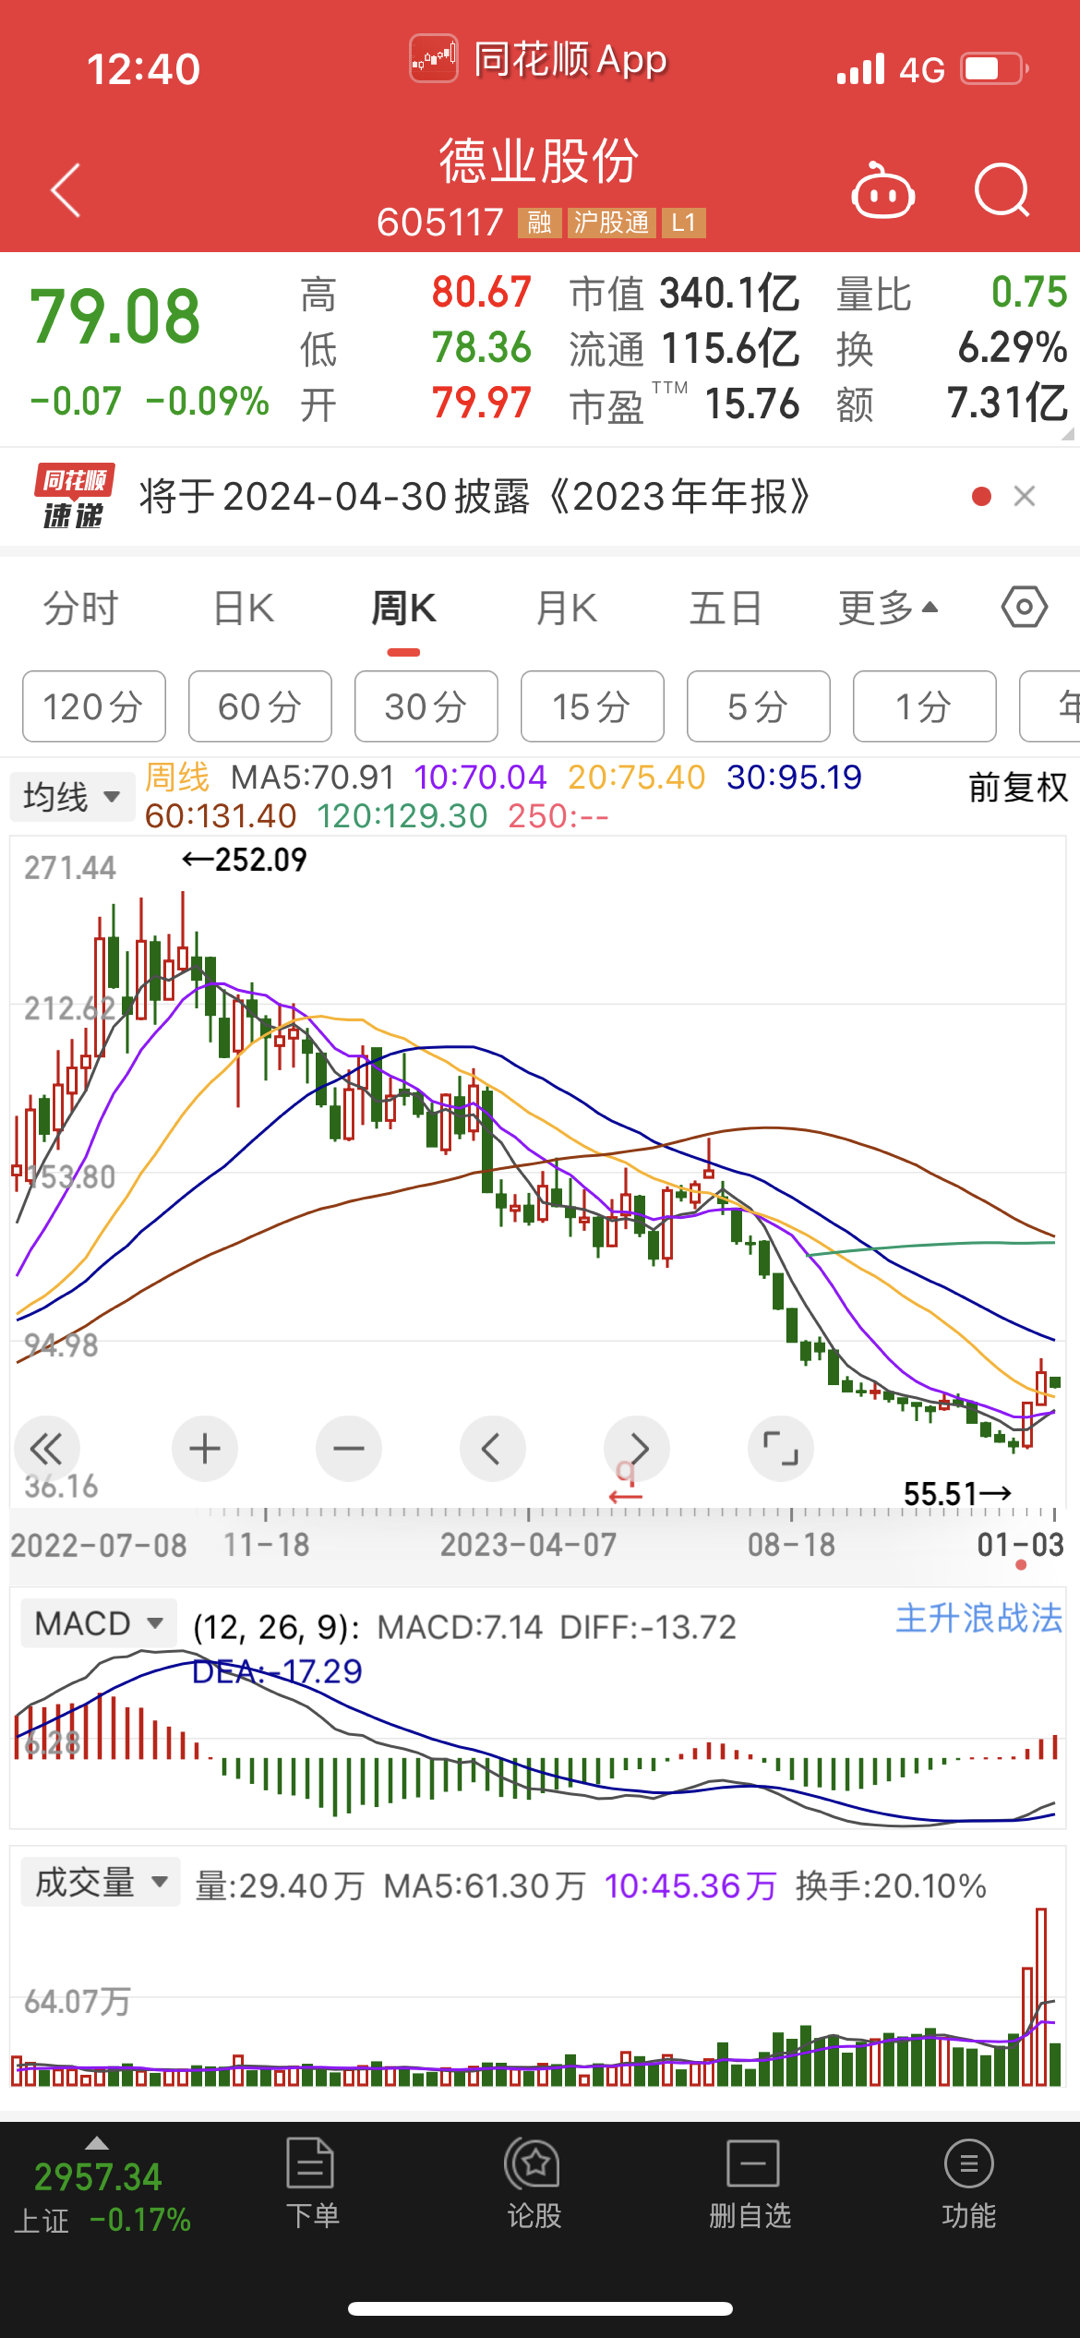This screenshot has height=2338, width=1080.
Task: Move chart left with arrow button
Action: point(492,1448)
